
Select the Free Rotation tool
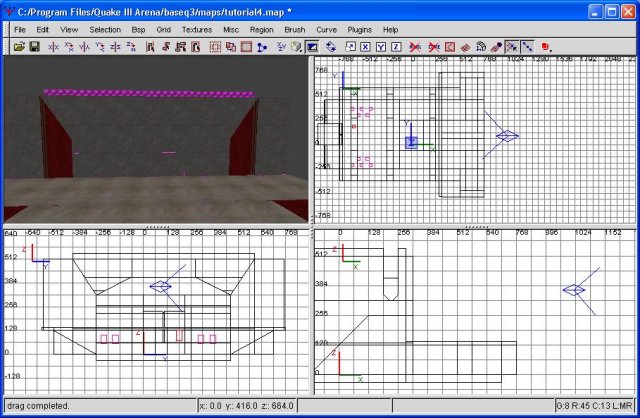click(331, 47)
